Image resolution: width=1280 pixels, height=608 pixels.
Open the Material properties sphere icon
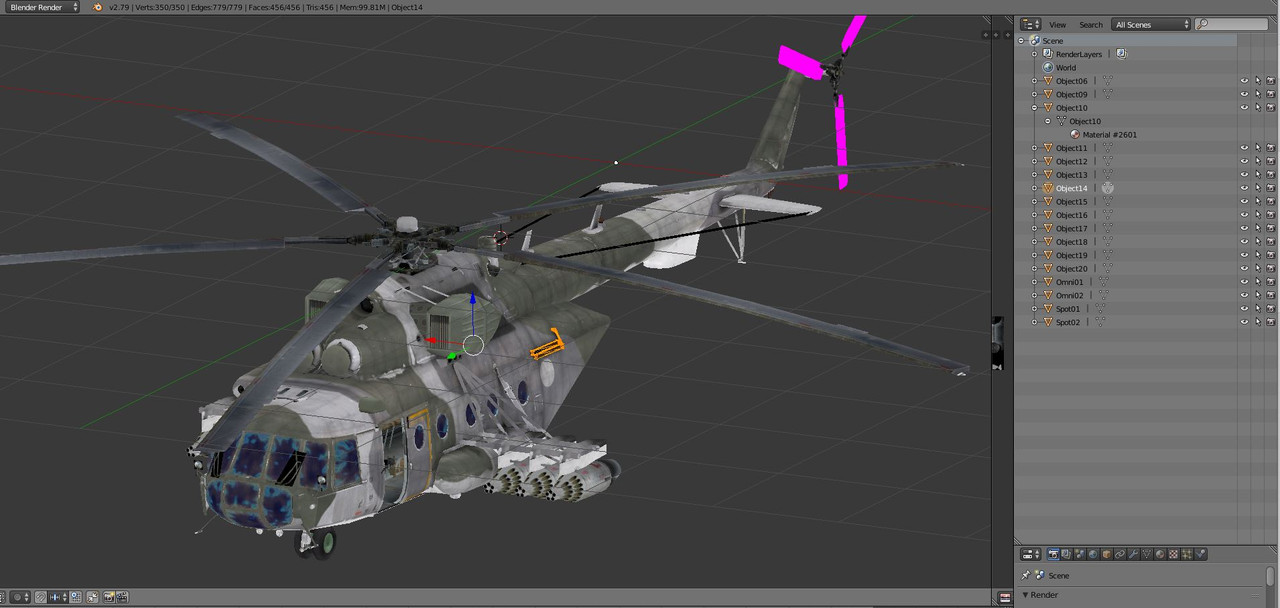[1160, 554]
